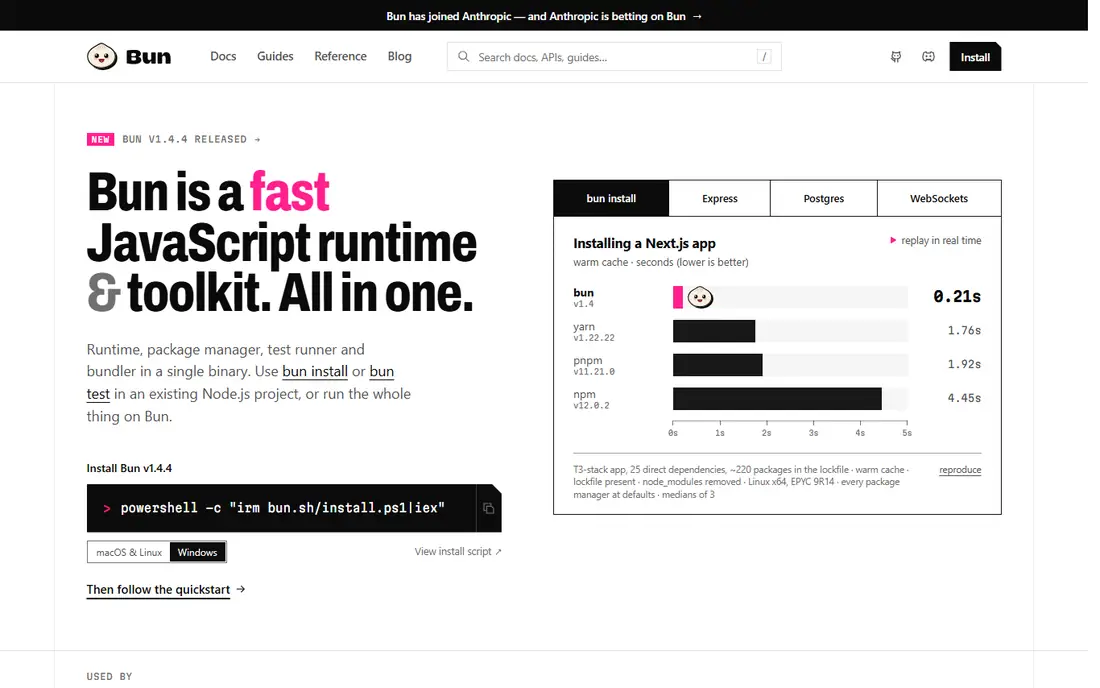Viewport: 1100px width, 688px height.
Task: Click the yarn v1.22.22 row label
Action: click(x=593, y=332)
